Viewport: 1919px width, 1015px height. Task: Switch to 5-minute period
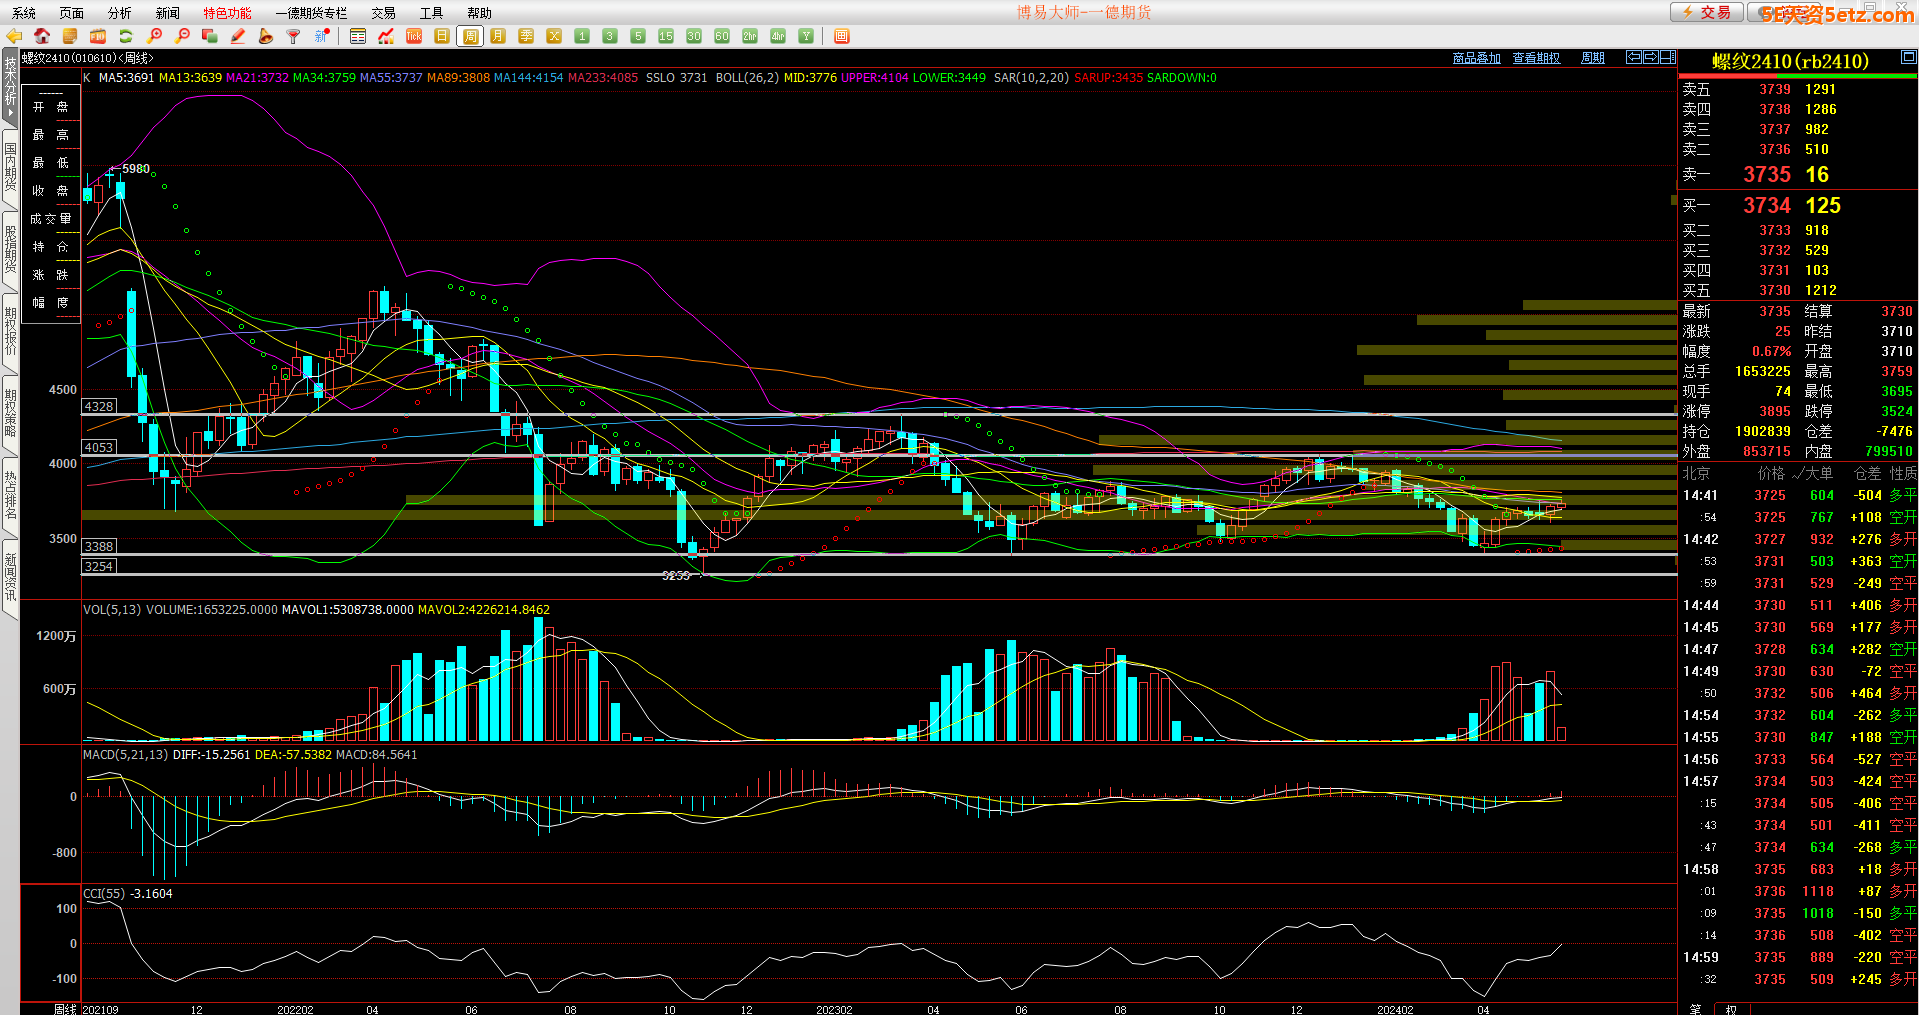pyautogui.click(x=638, y=36)
